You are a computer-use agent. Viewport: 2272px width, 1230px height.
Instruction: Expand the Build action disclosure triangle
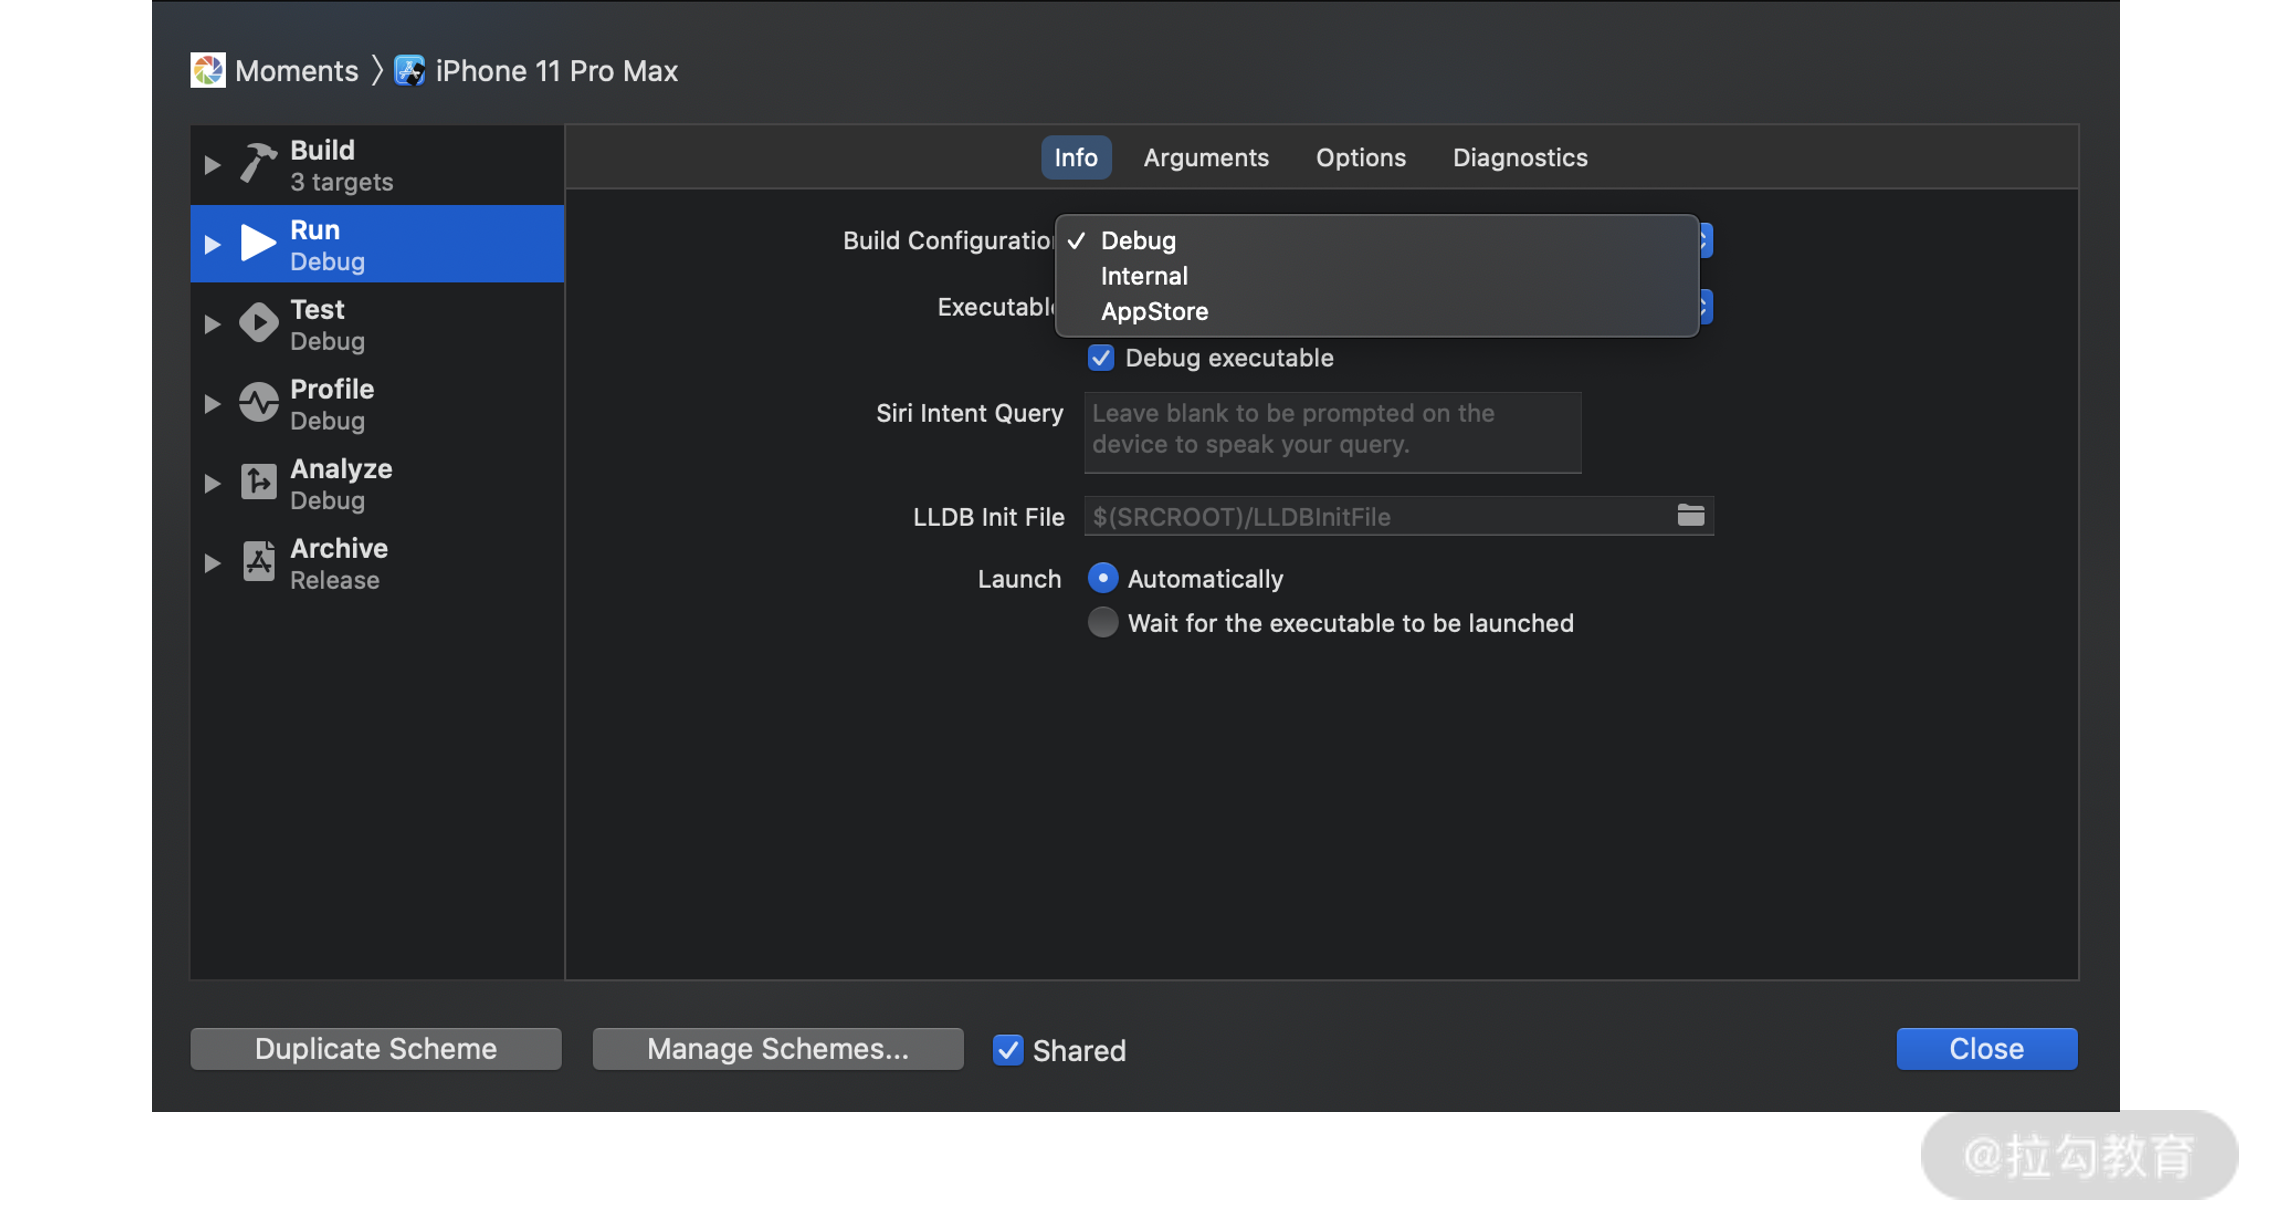(x=212, y=165)
